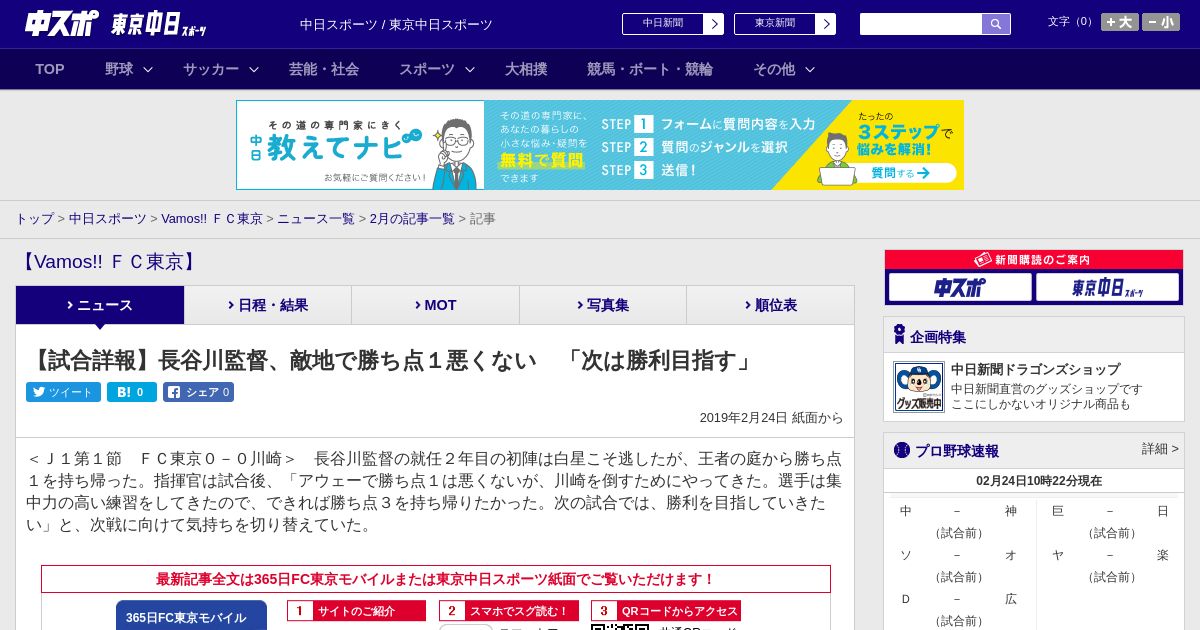
Task: Click ニュース一覧 breadcrumb link
Action: [316, 218]
